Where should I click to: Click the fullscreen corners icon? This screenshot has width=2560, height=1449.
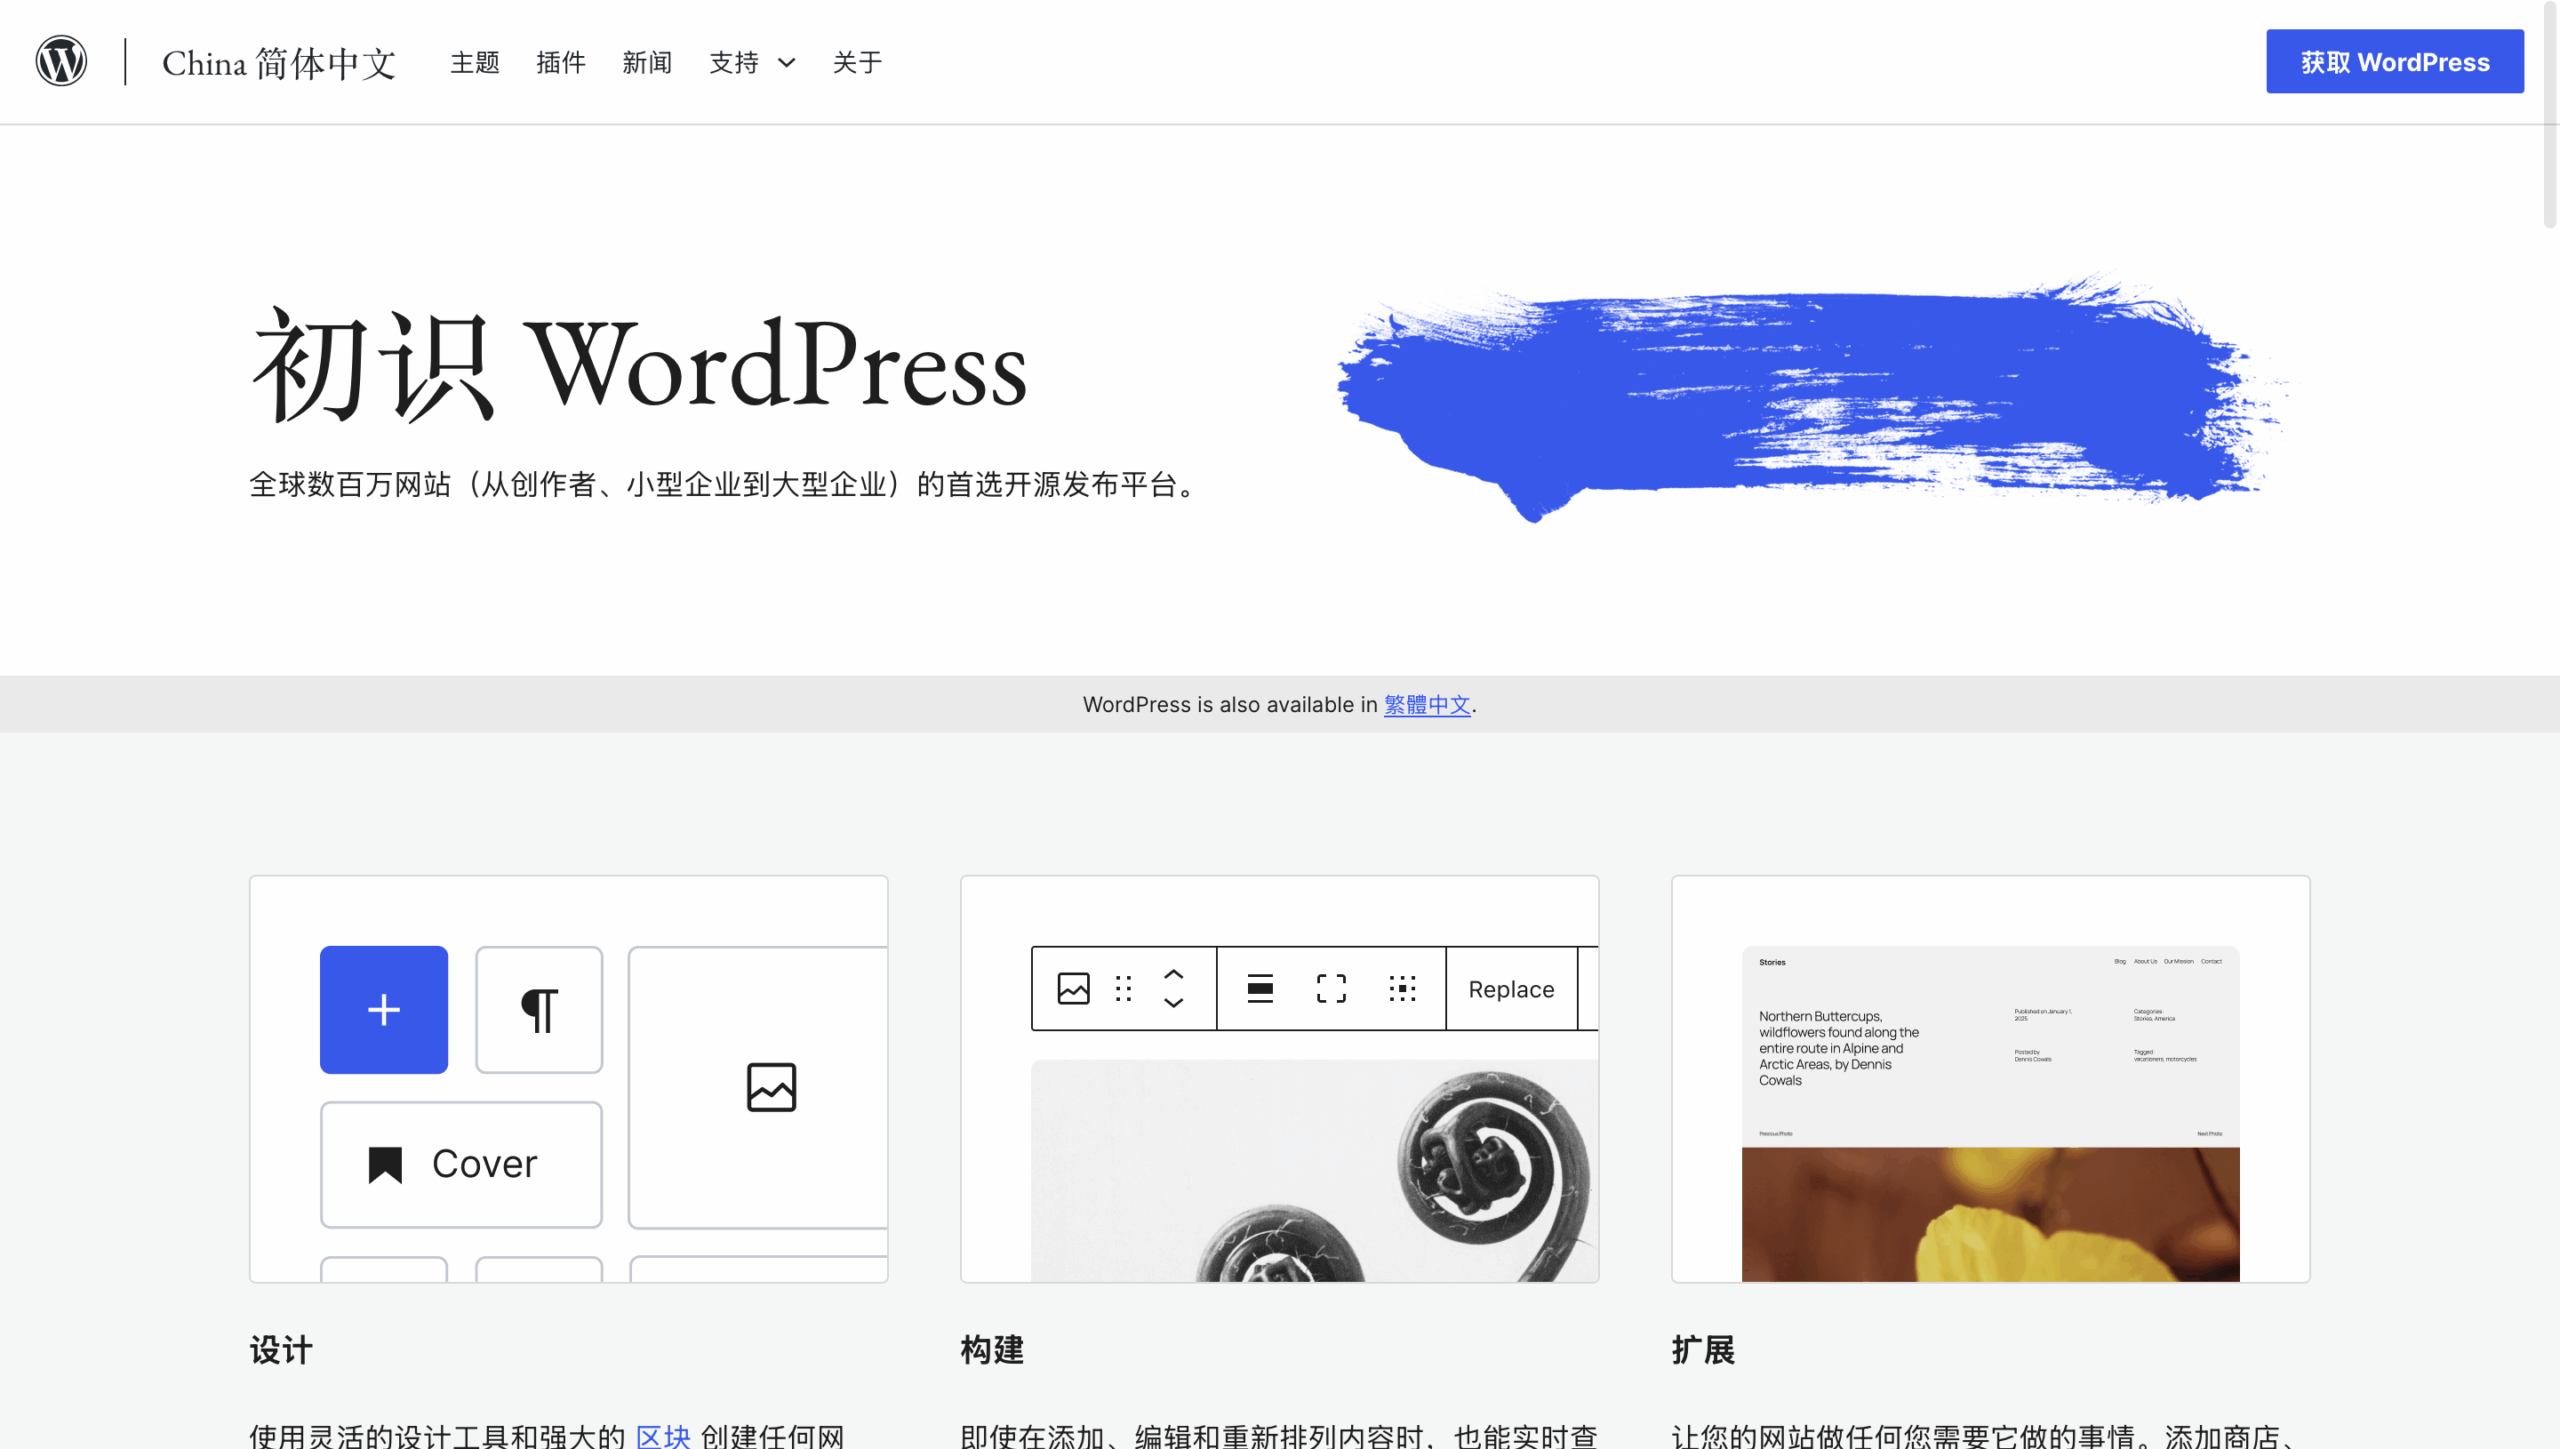(x=1331, y=988)
